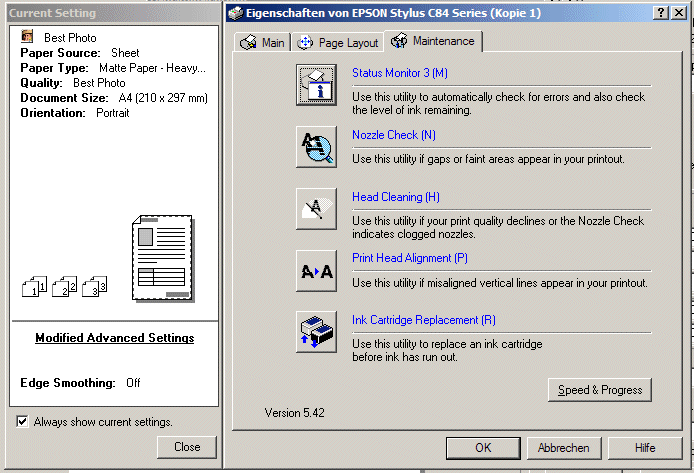
Task: Click the Status Monitor 3 (M) label
Action: point(400,73)
